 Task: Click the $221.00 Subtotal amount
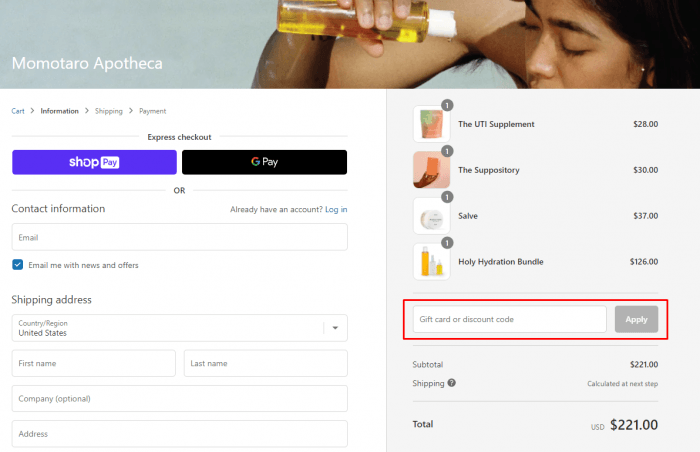pos(644,364)
